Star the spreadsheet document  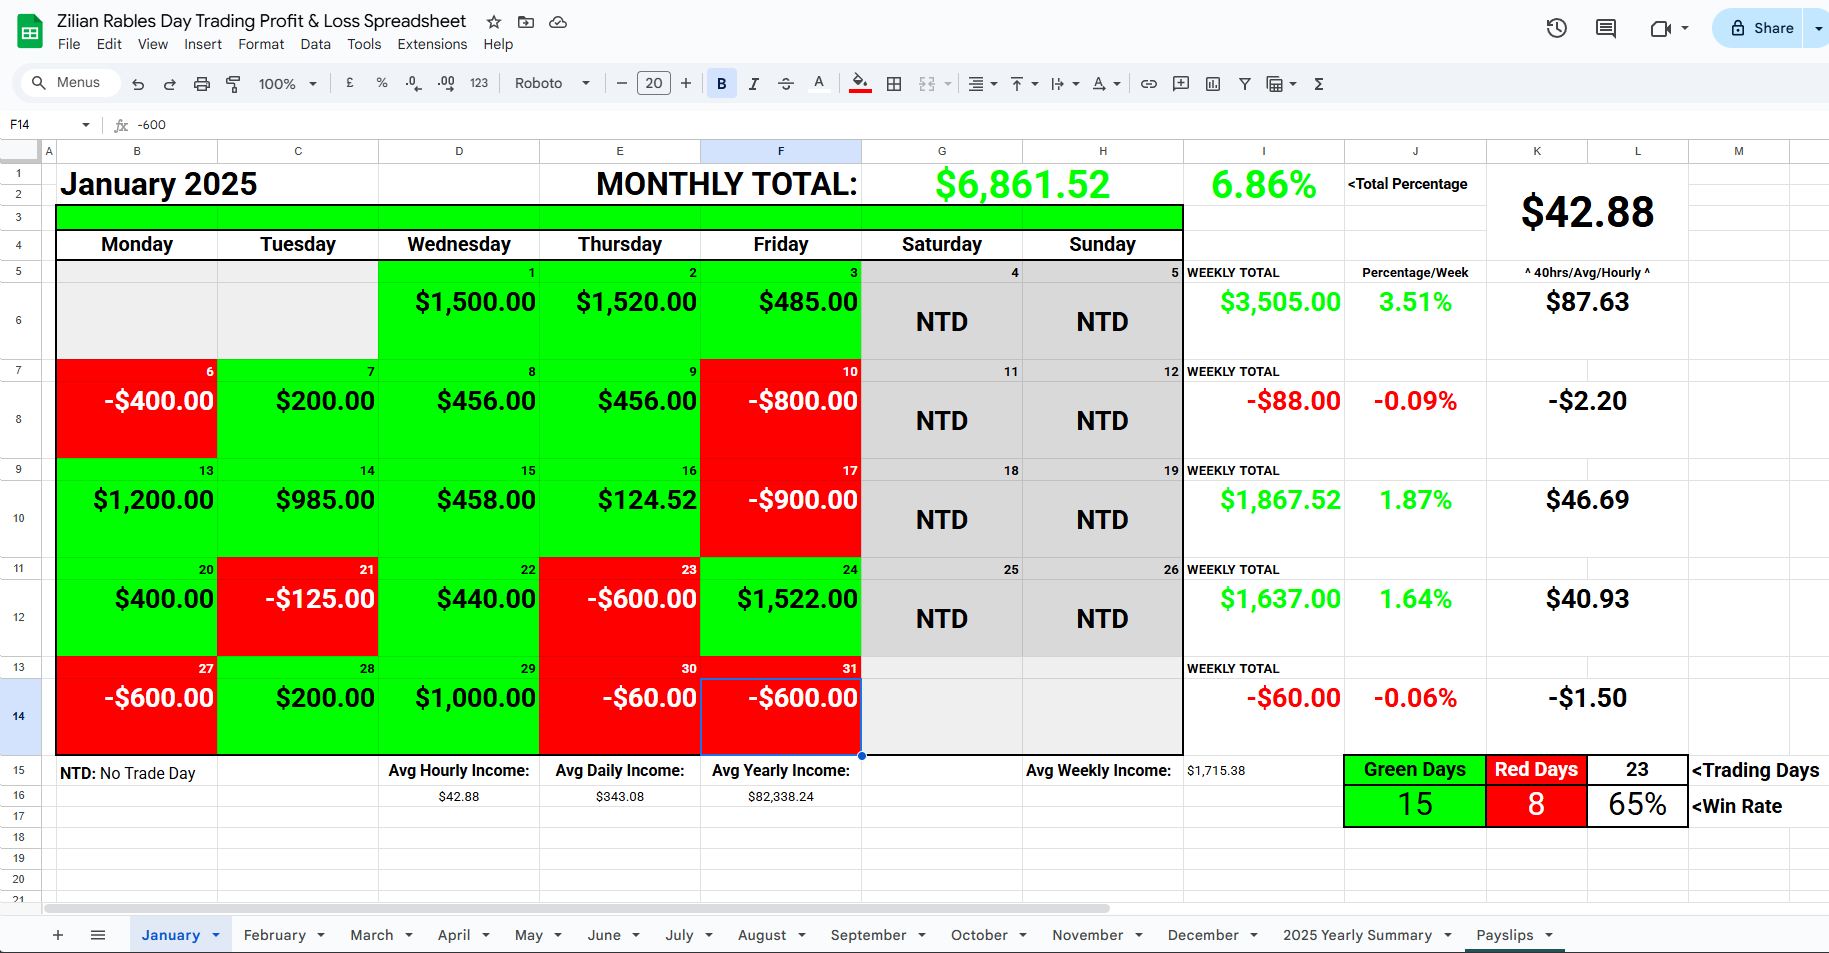click(494, 22)
